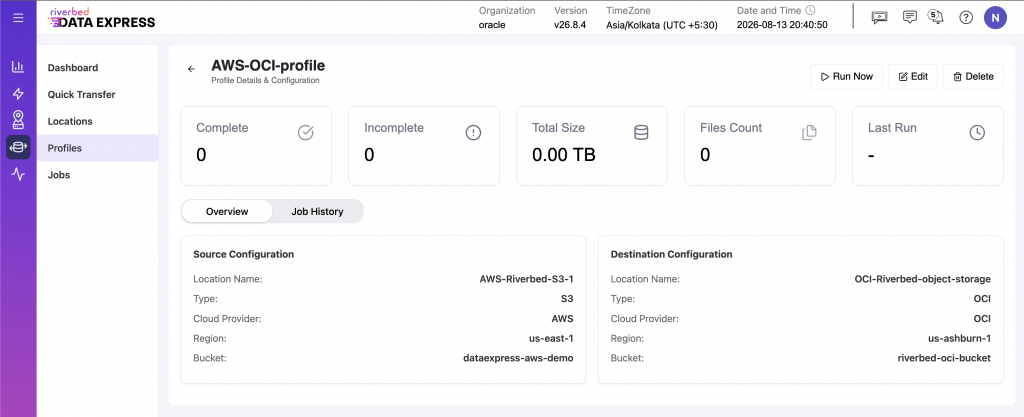
Task: Click destination location OCI-Riverbed-object-storage
Action: (923, 279)
